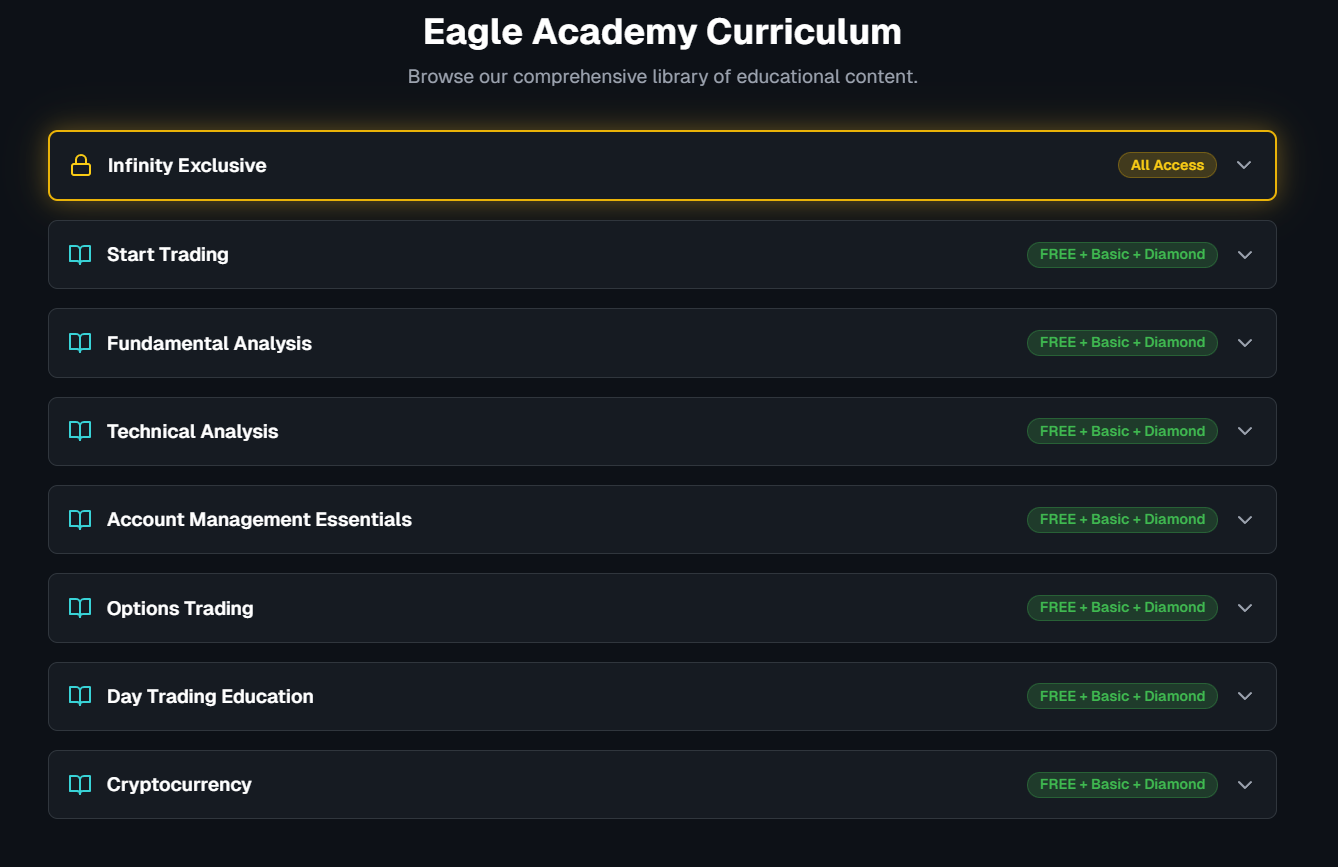Expand the Start Trading section

click(1245, 254)
